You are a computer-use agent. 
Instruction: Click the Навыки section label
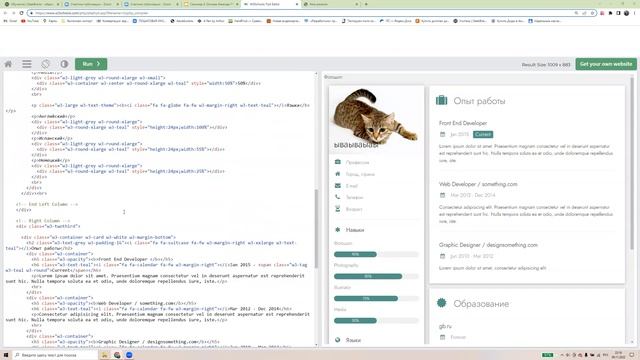pos(355,230)
